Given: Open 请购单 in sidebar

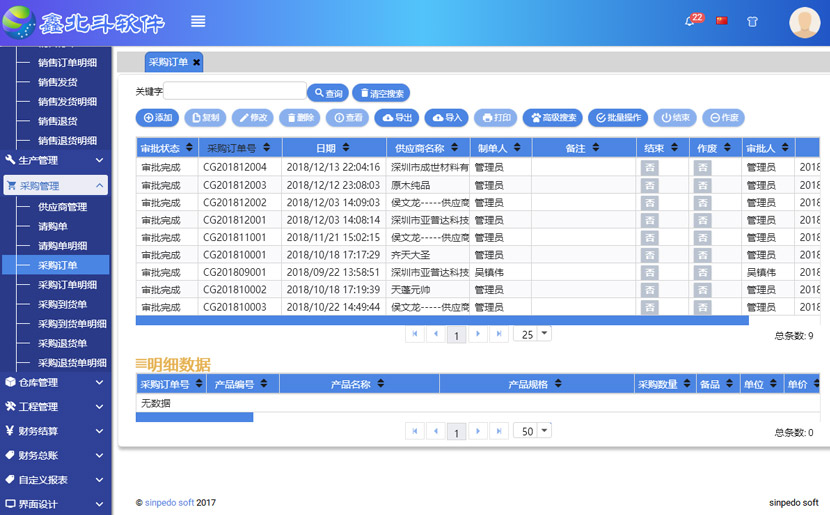Looking at the screenshot, I should tap(52, 227).
